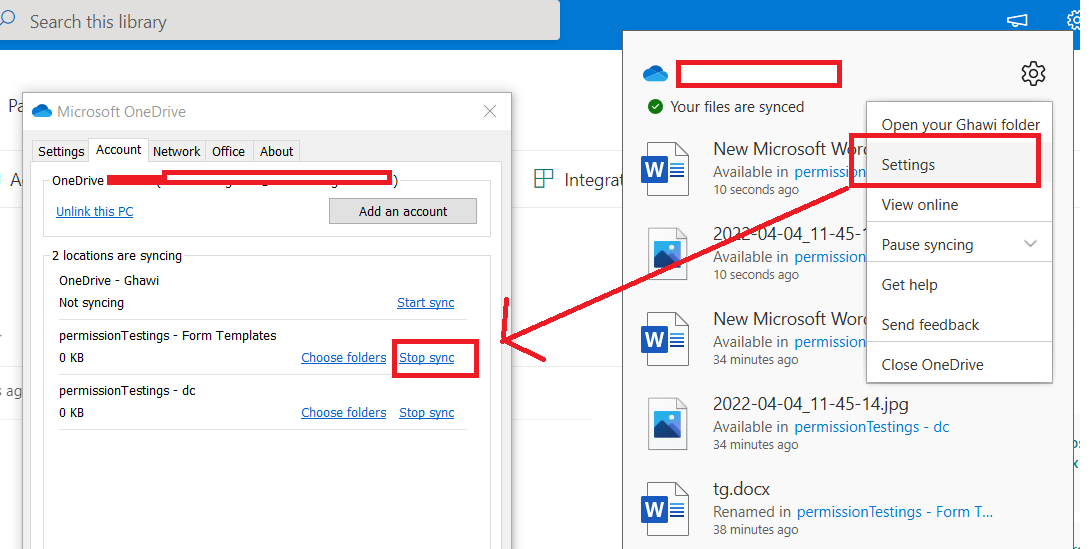Click the green synced checkmark status icon

click(655, 107)
